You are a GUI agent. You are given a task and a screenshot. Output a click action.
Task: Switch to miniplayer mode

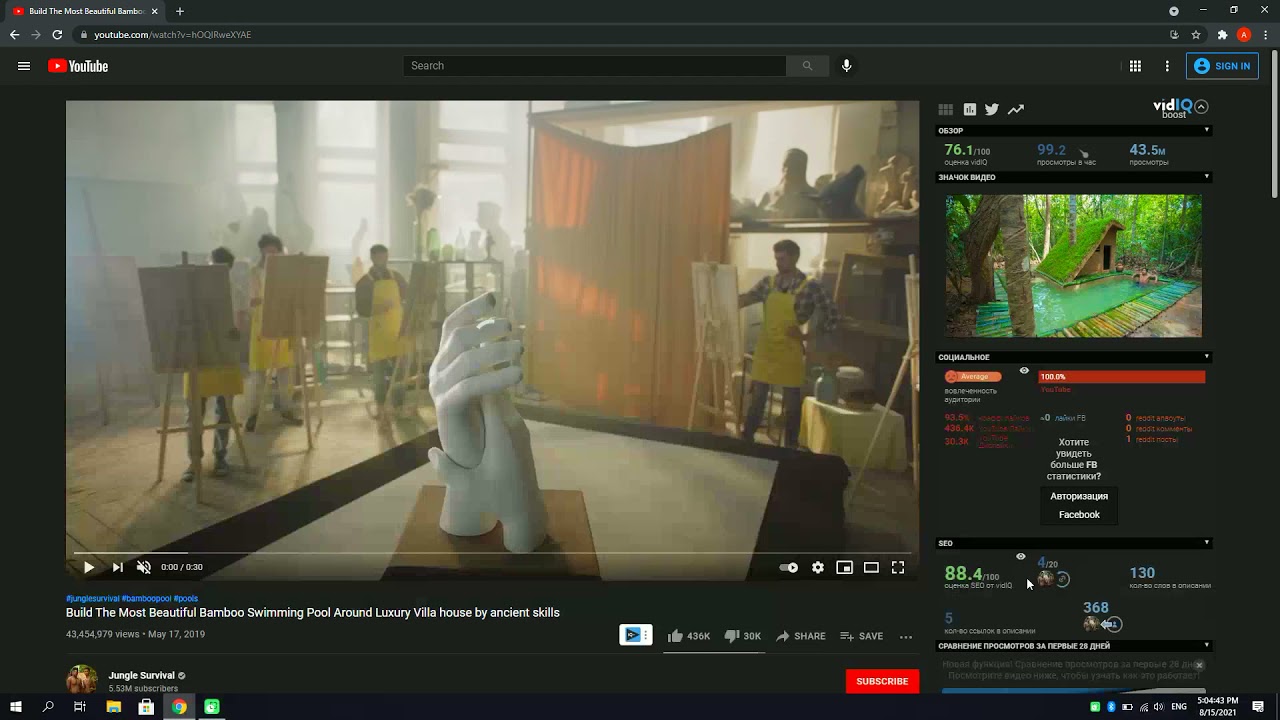(844, 567)
